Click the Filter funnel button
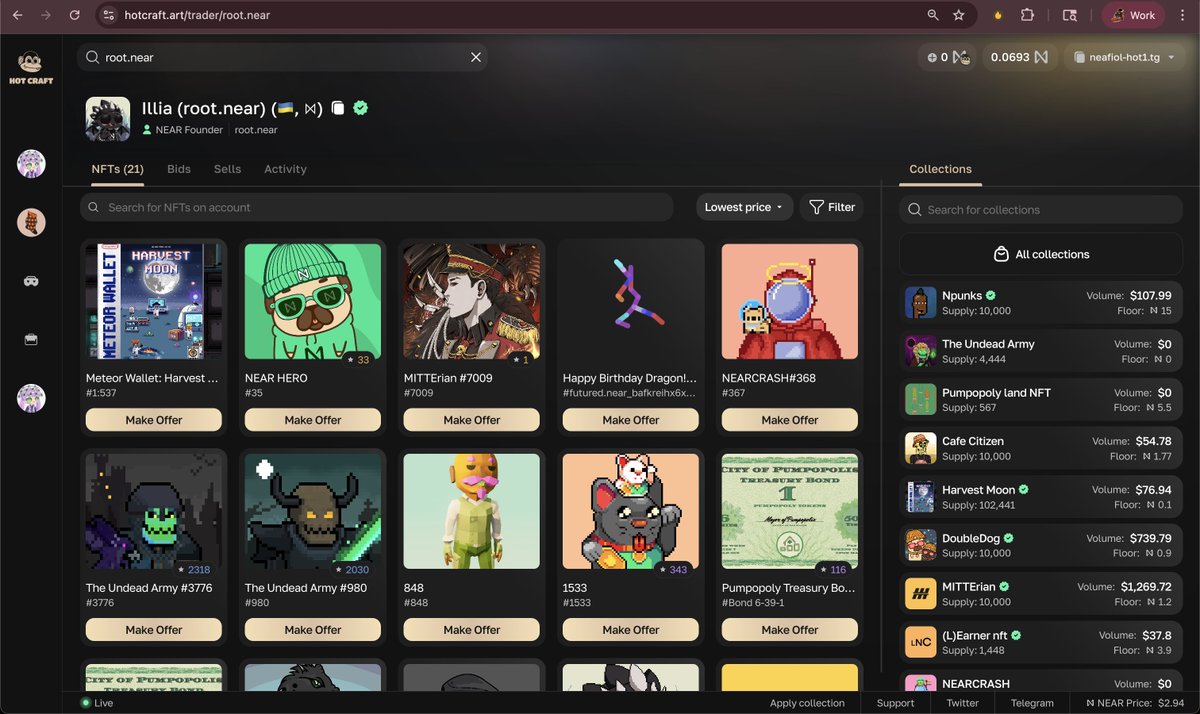Image resolution: width=1200 pixels, height=714 pixels. click(832, 207)
